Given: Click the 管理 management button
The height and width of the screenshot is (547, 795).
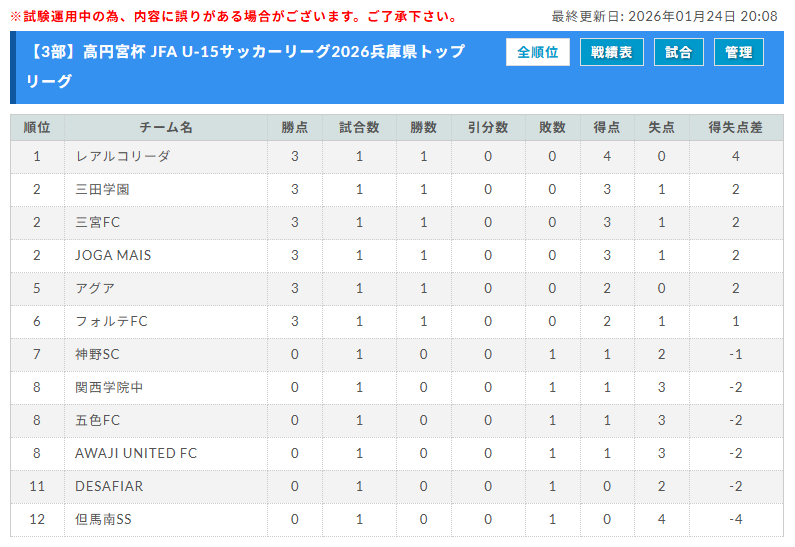Looking at the screenshot, I should 739,52.
